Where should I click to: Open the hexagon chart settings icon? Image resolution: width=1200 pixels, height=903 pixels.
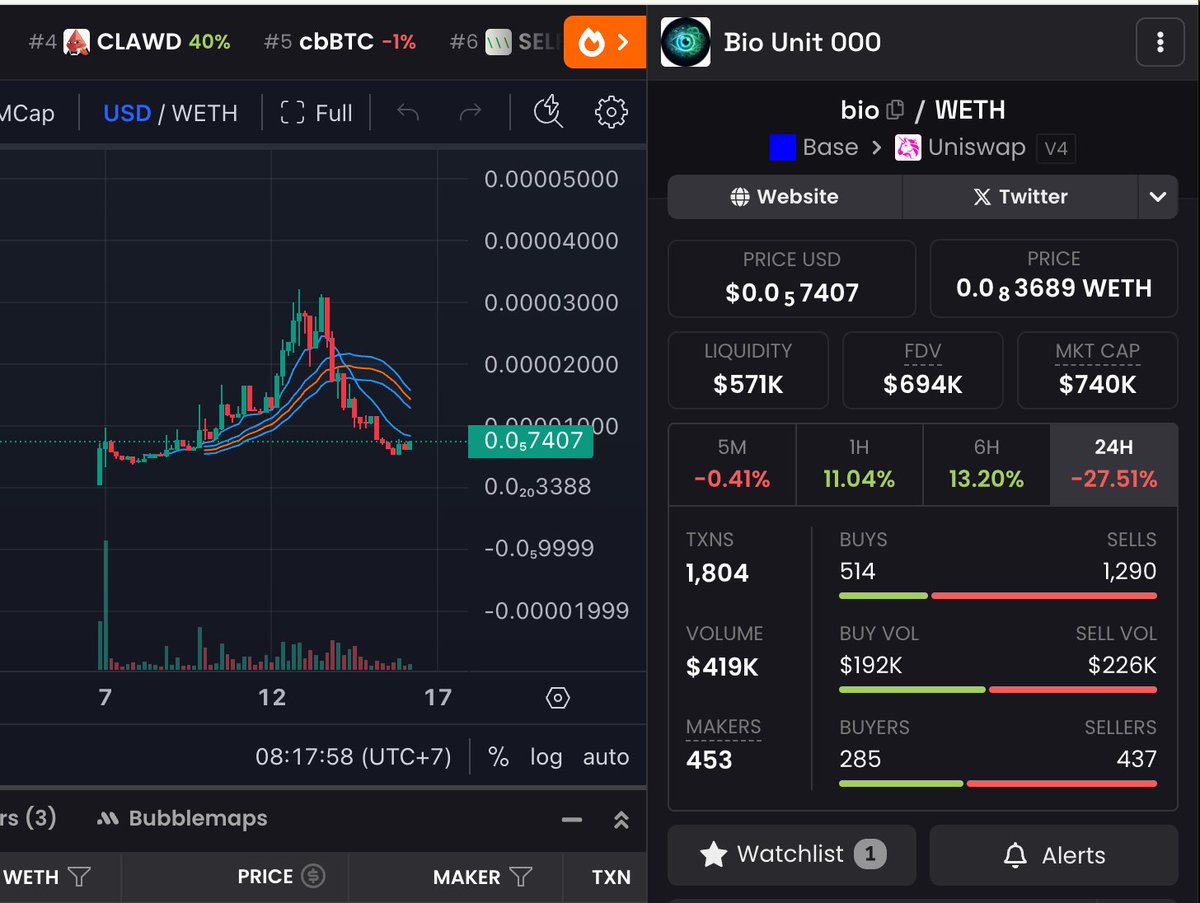point(558,697)
